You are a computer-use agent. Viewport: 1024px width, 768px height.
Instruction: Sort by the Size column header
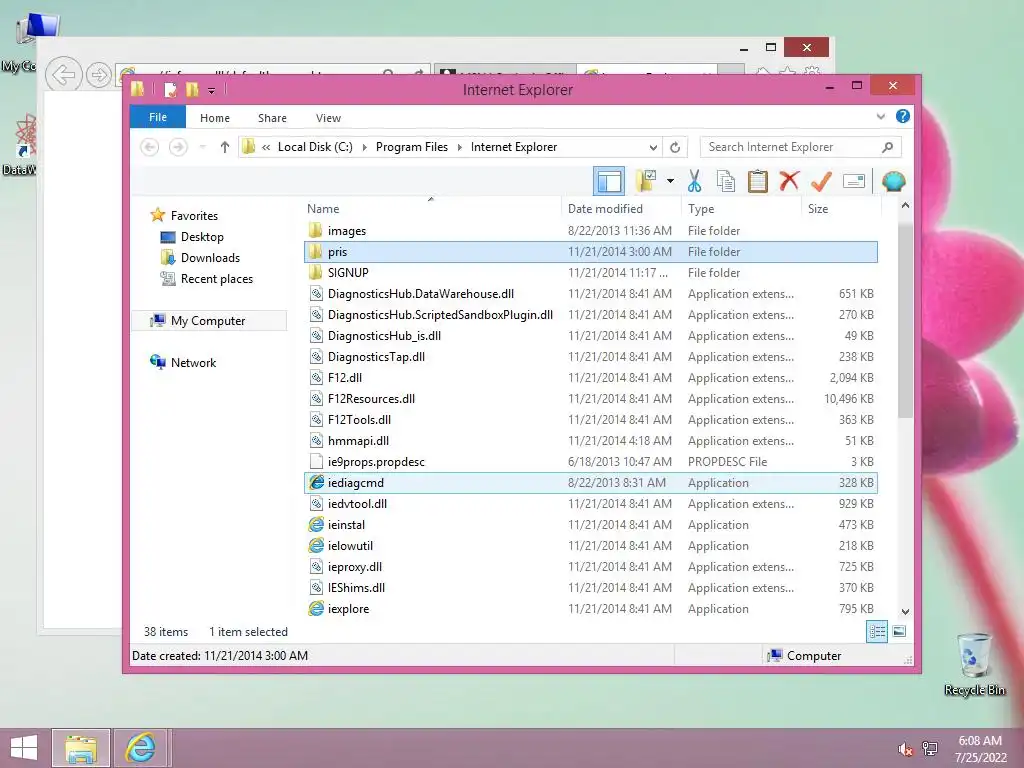(x=841, y=208)
